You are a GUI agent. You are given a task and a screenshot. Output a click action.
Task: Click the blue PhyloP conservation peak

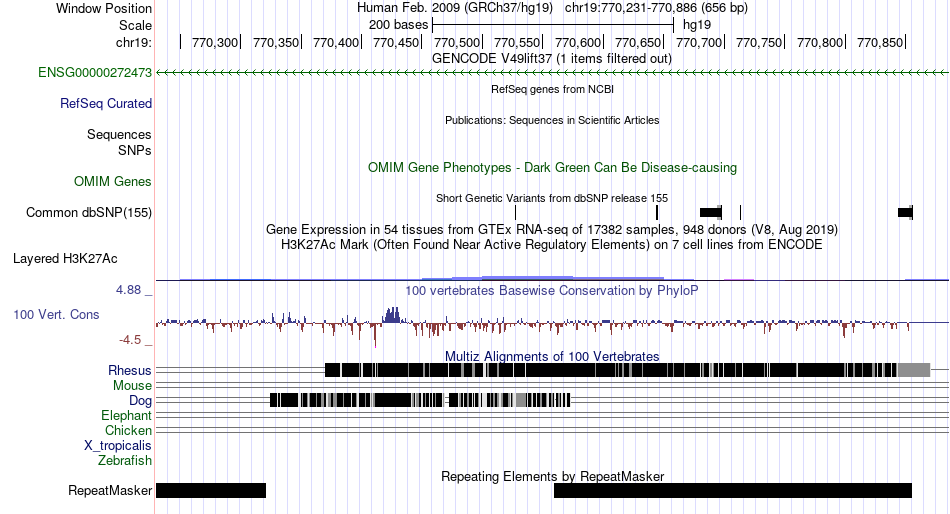tap(392, 315)
